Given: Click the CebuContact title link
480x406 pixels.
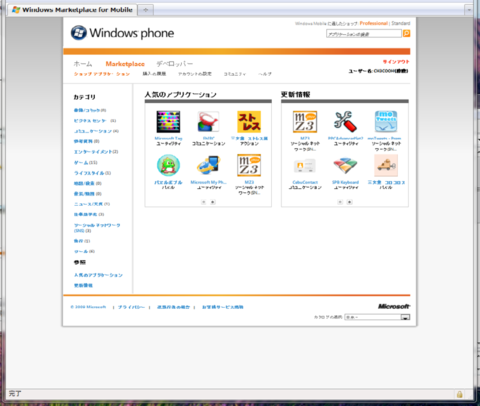Looking at the screenshot, I should (305, 182).
